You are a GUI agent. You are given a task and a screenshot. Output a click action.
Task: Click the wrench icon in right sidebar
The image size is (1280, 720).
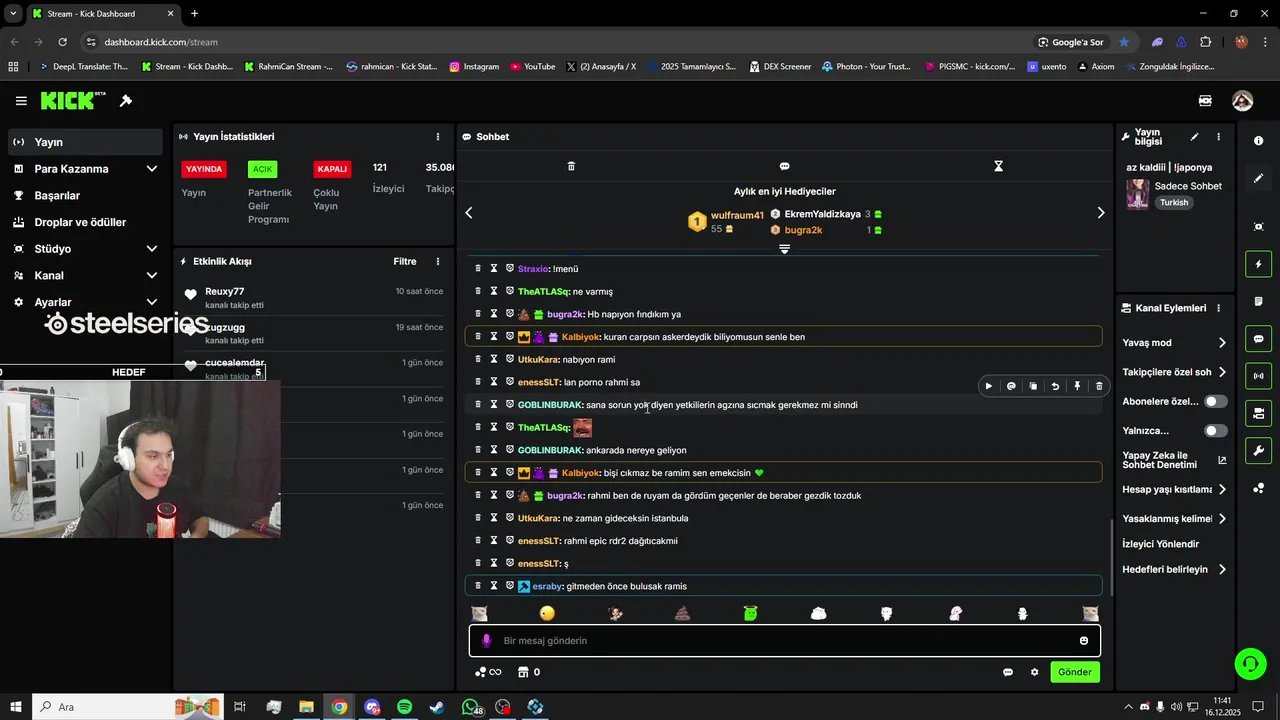click(x=1258, y=450)
